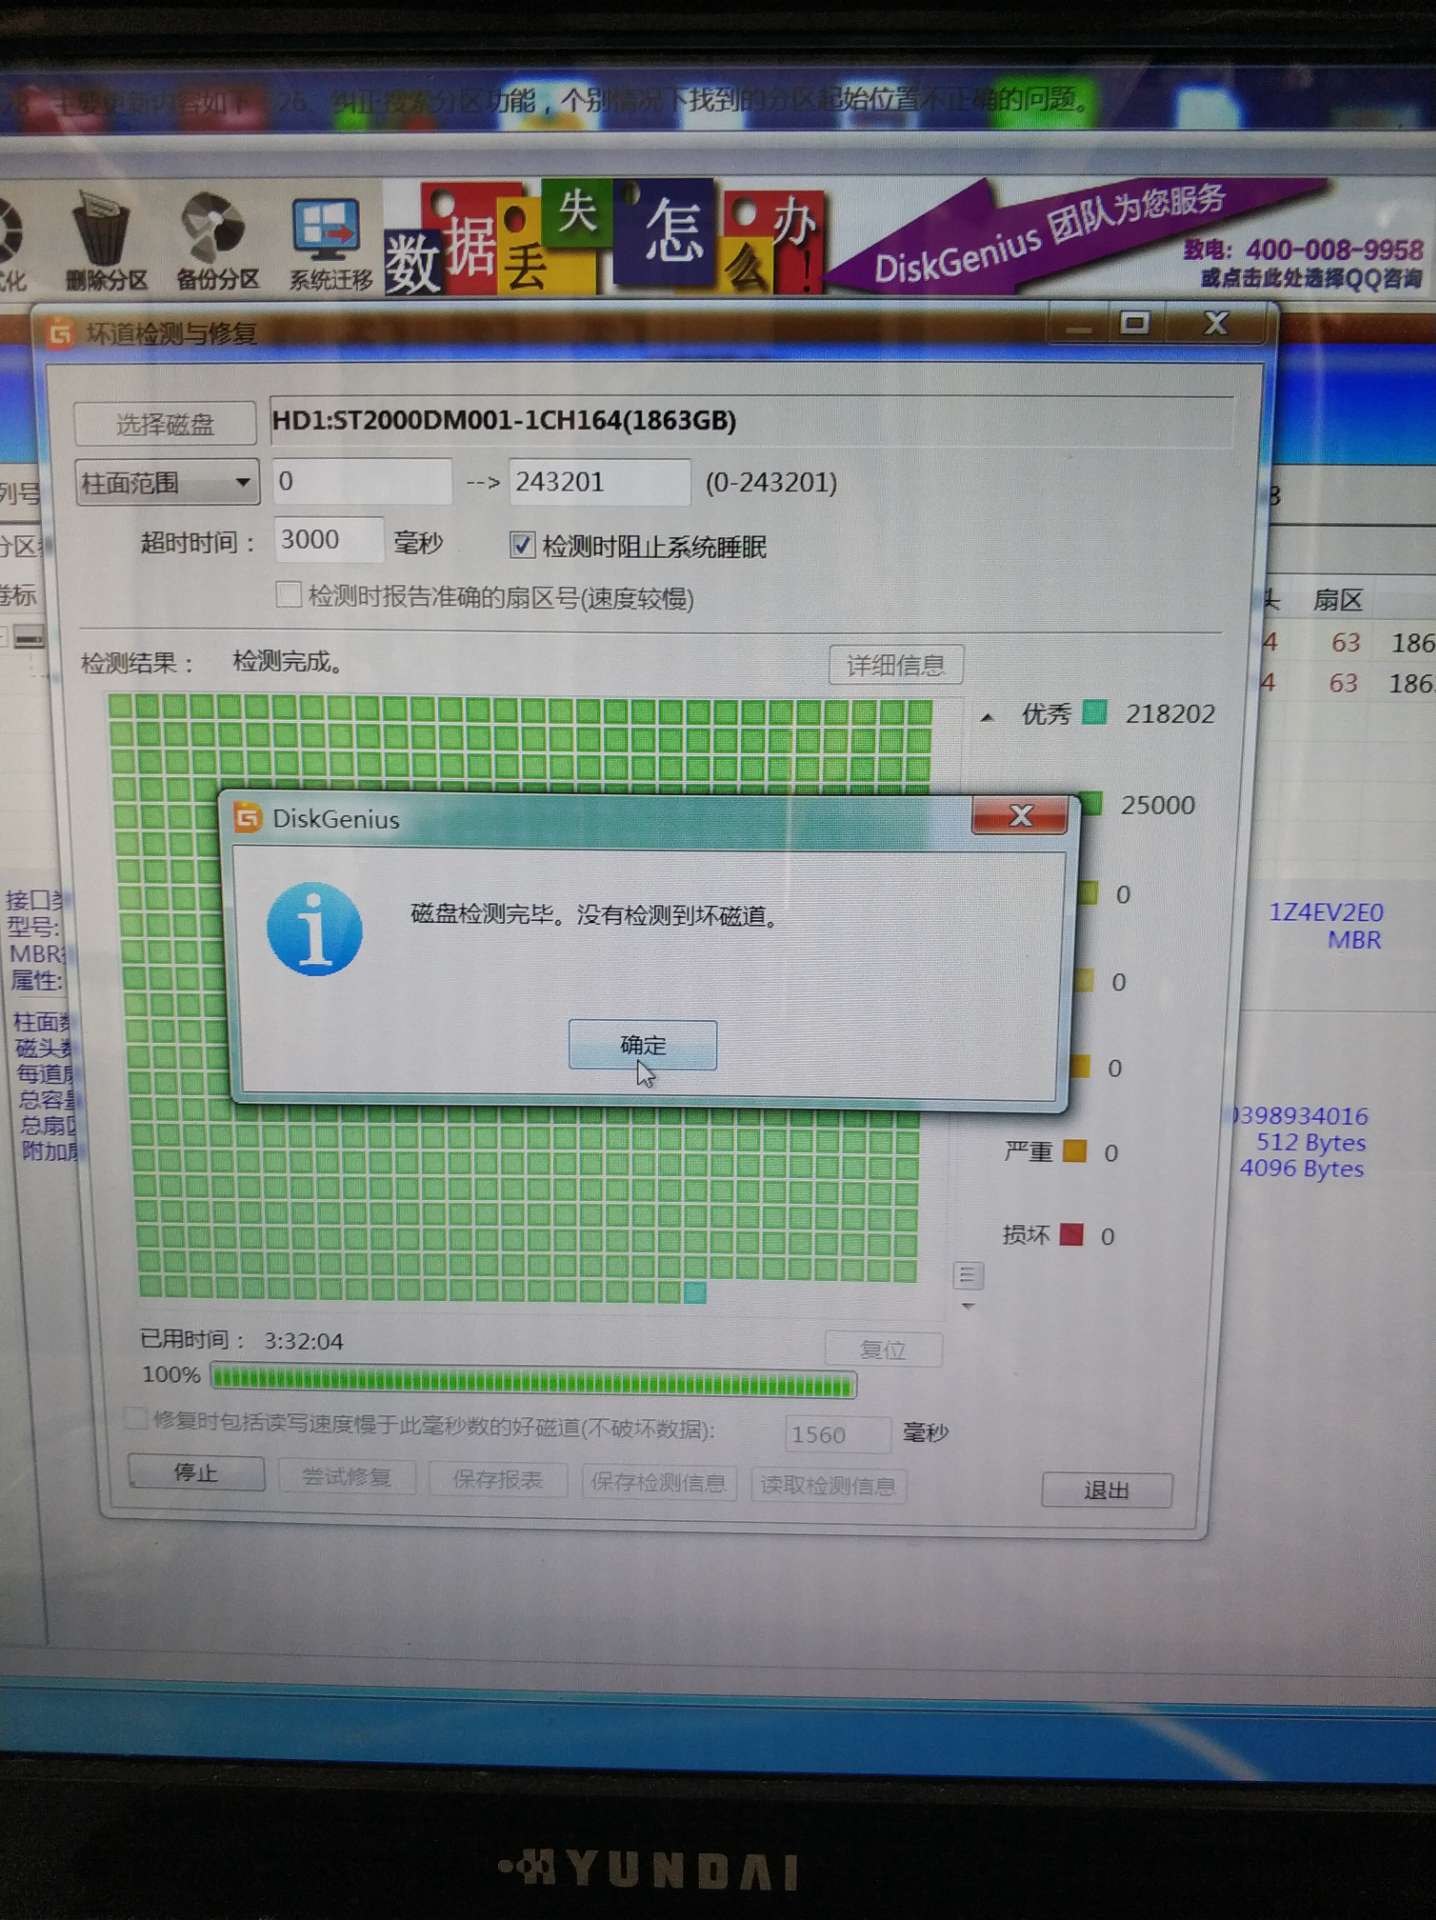The width and height of the screenshot is (1436, 1920).
Task: Click the 保存检测信息 button
Action: pyautogui.click(x=659, y=1483)
